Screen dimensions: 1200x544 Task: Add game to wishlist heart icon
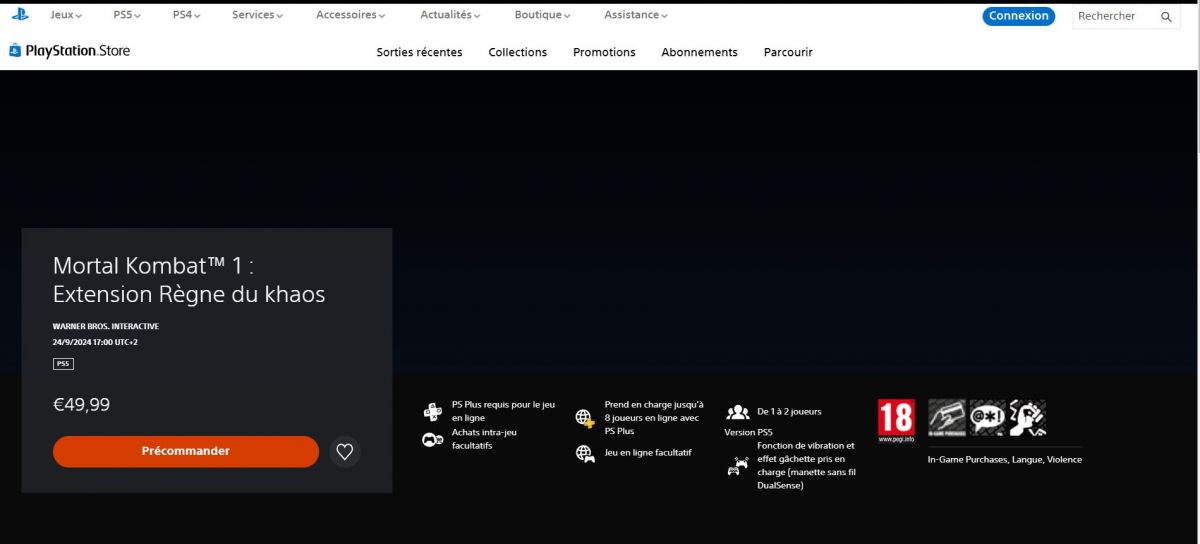click(345, 451)
